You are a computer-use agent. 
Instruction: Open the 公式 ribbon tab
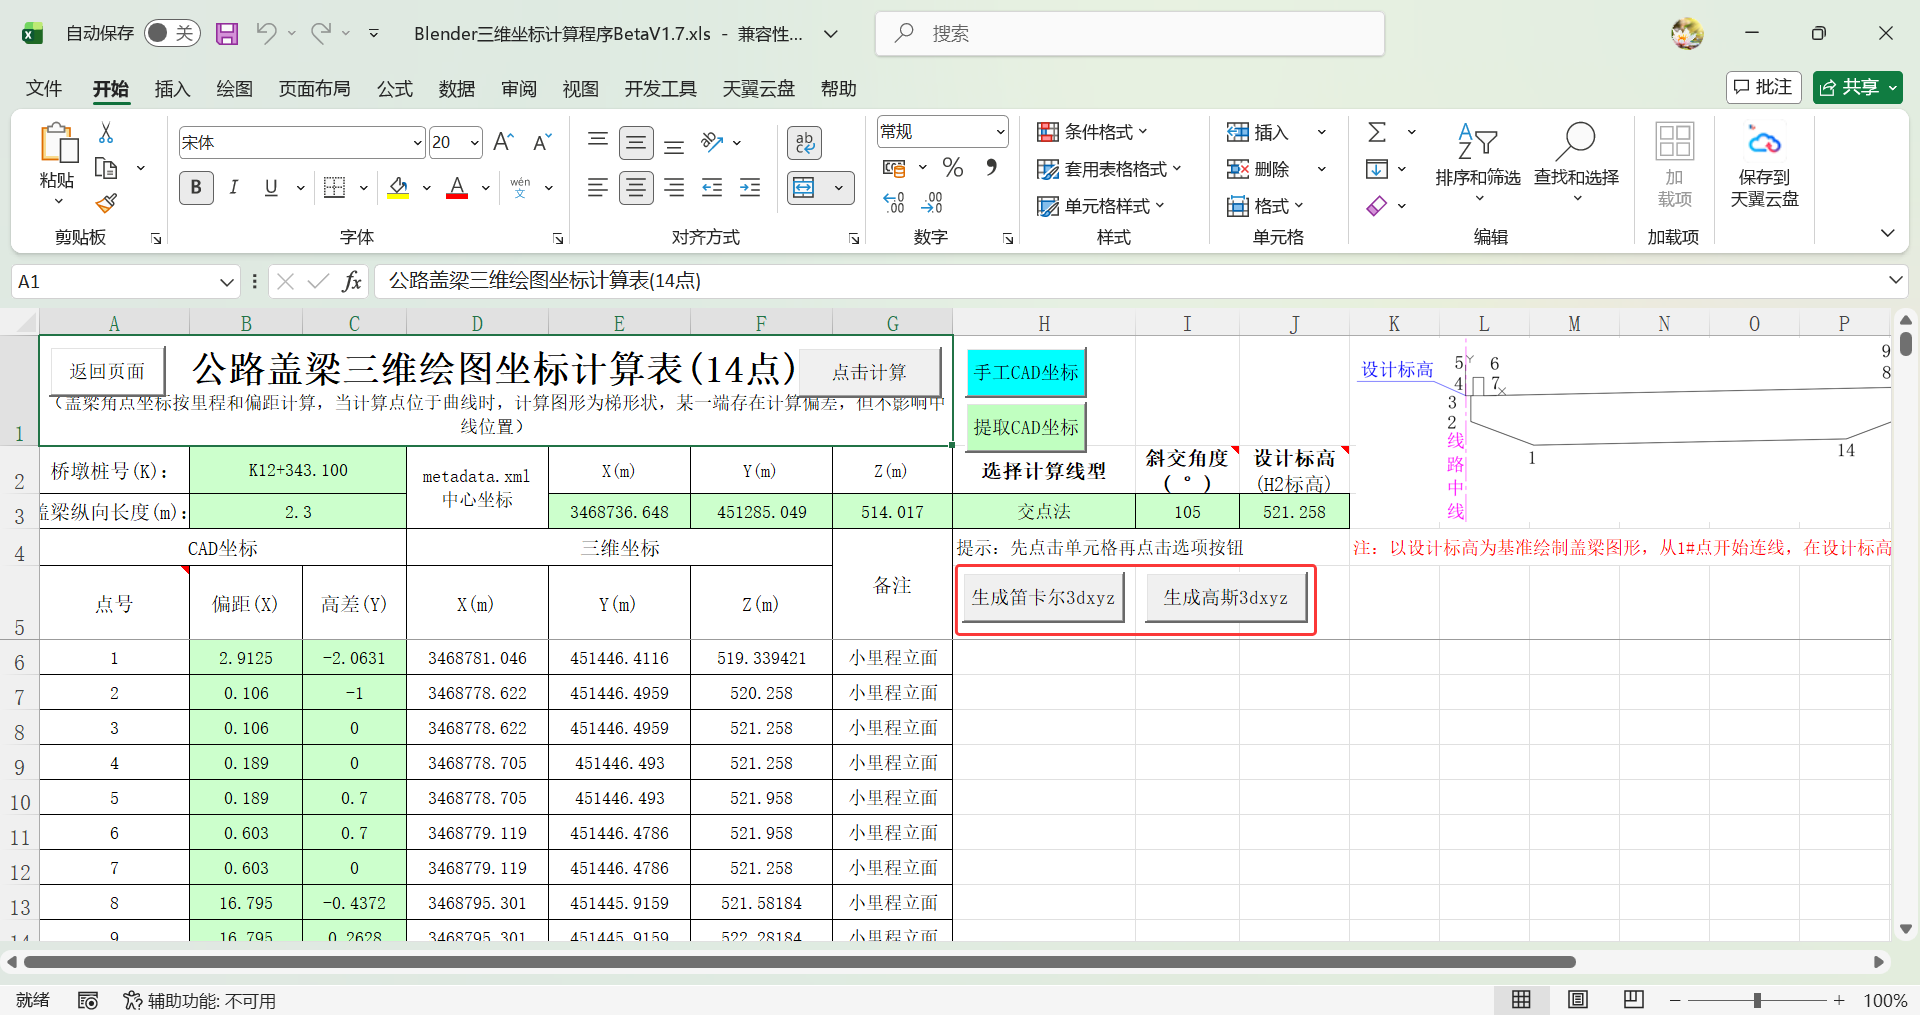(x=394, y=89)
